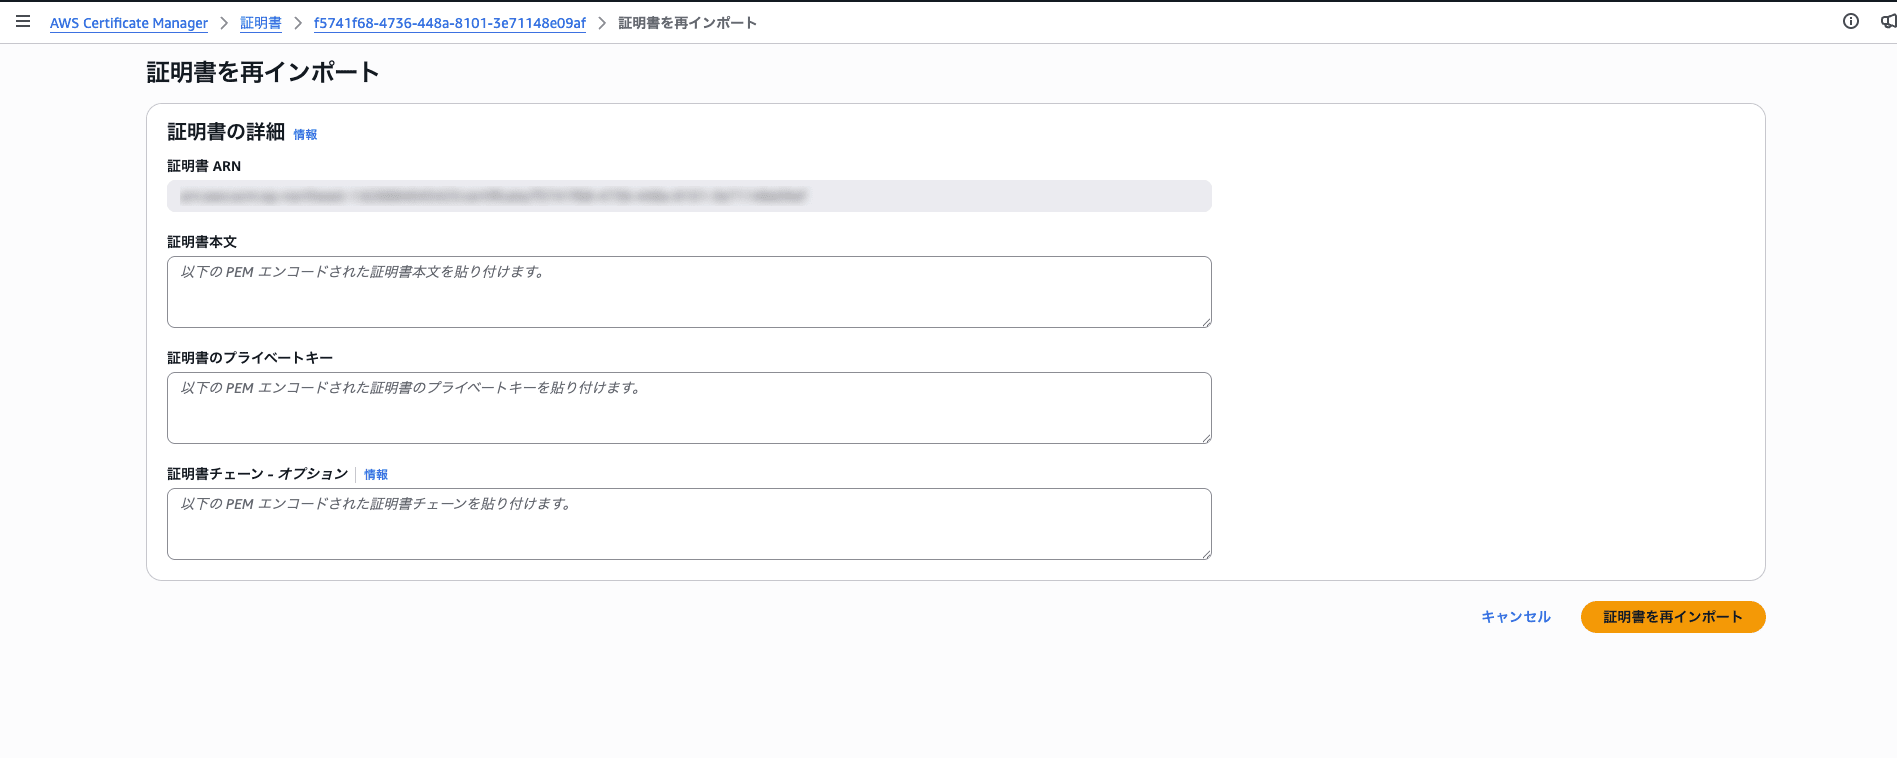
Task: Click the 証明書のプライベートキー label
Action: (x=250, y=358)
